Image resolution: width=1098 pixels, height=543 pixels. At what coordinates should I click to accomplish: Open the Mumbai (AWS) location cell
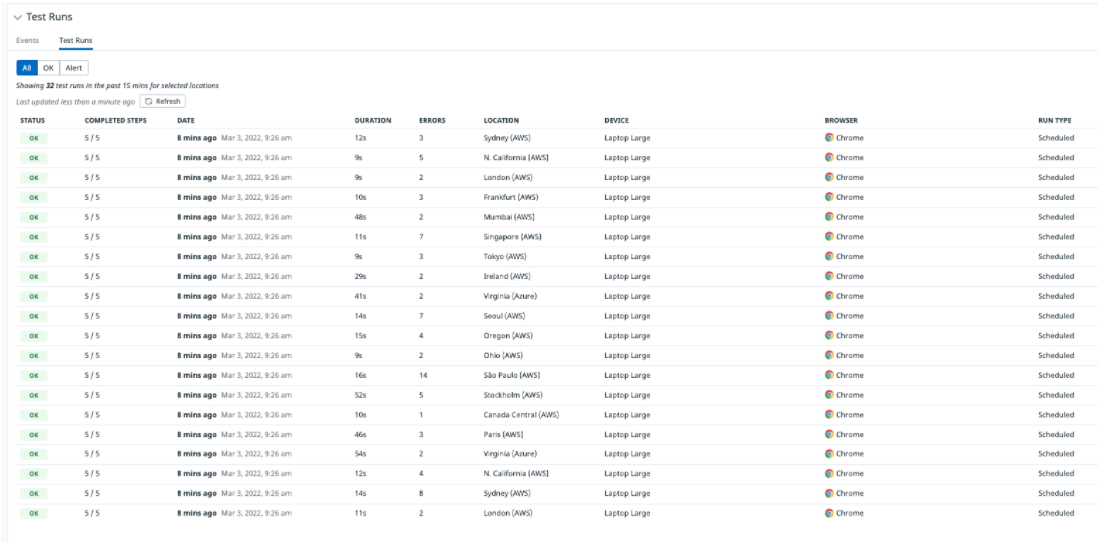(x=508, y=217)
